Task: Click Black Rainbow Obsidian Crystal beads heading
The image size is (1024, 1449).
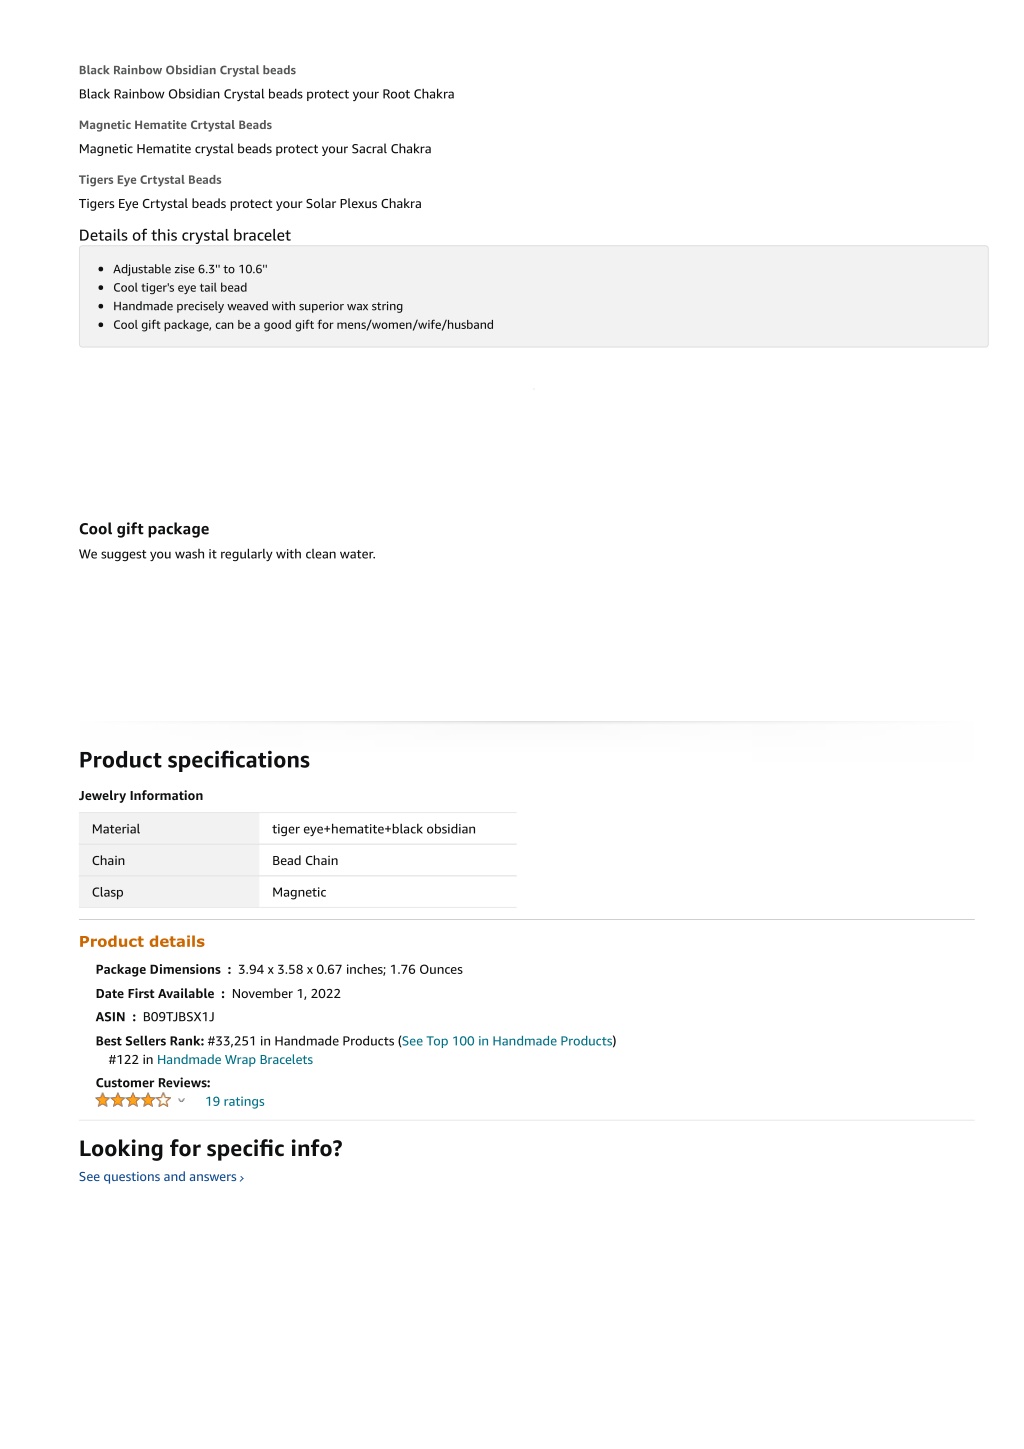Action: (187, 70)
